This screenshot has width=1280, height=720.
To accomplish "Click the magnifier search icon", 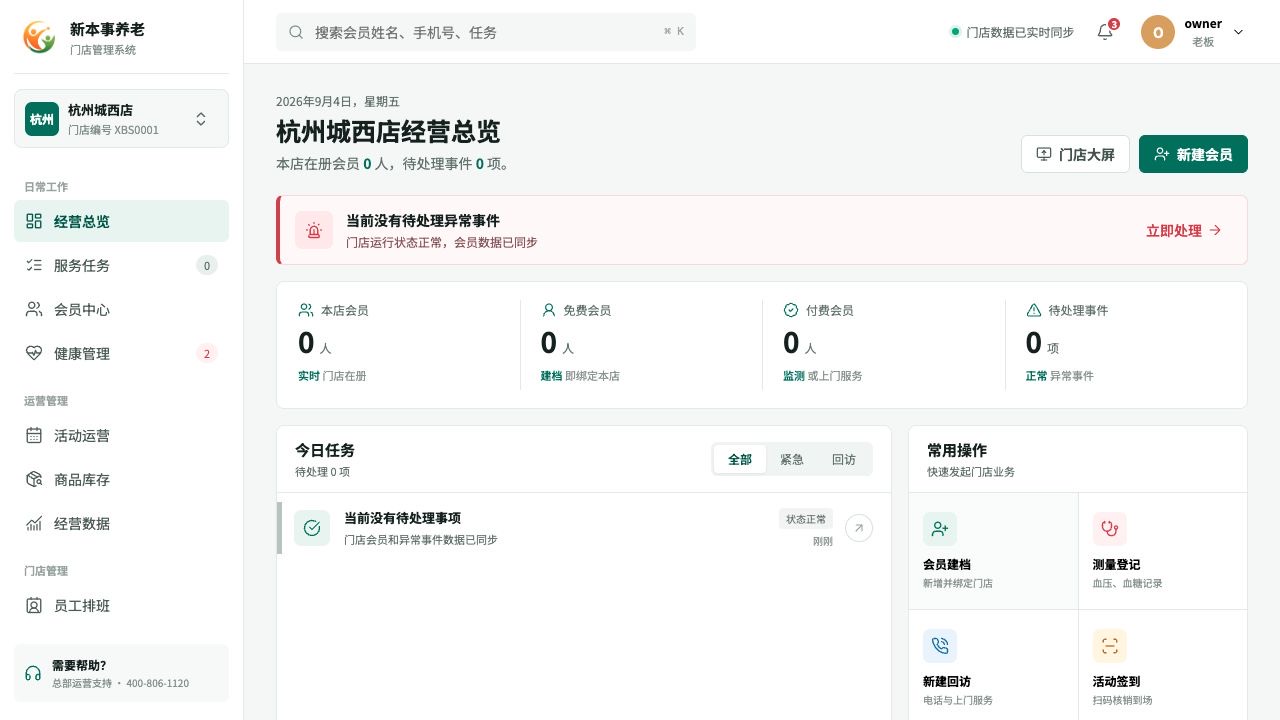I will pos(296,32).
